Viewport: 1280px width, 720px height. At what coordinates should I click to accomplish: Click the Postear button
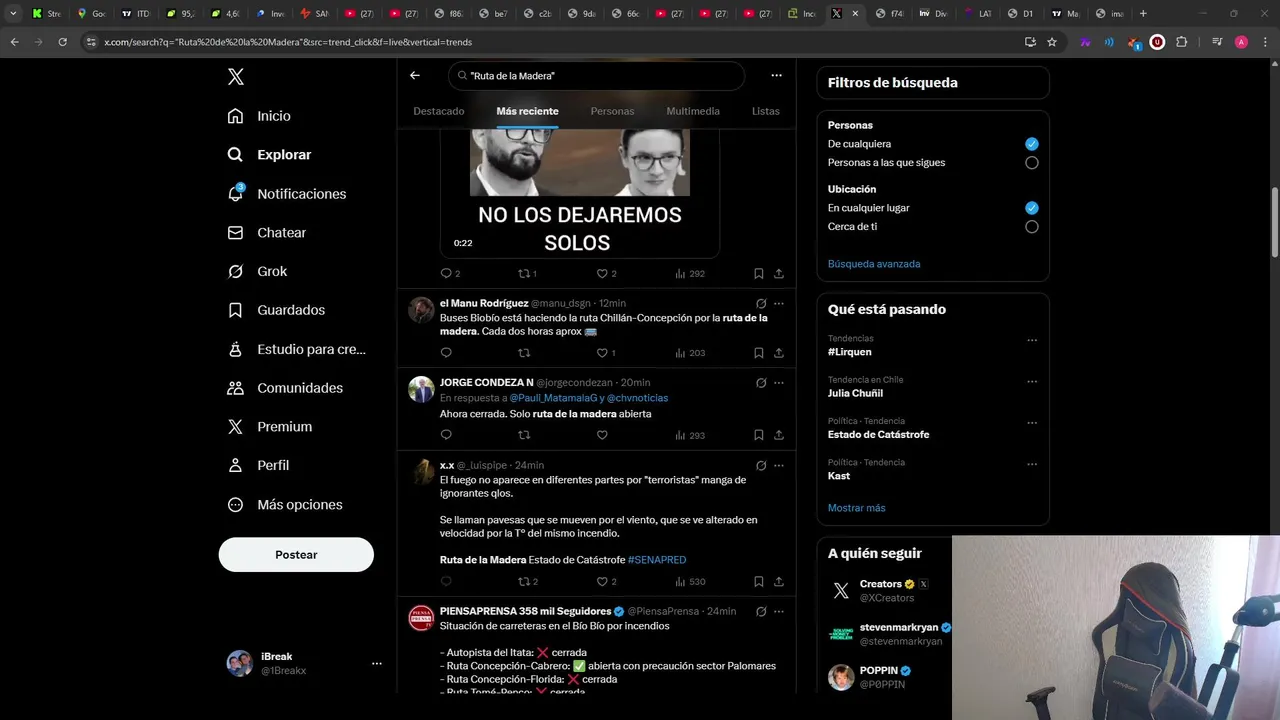click(x=296, y=555)
